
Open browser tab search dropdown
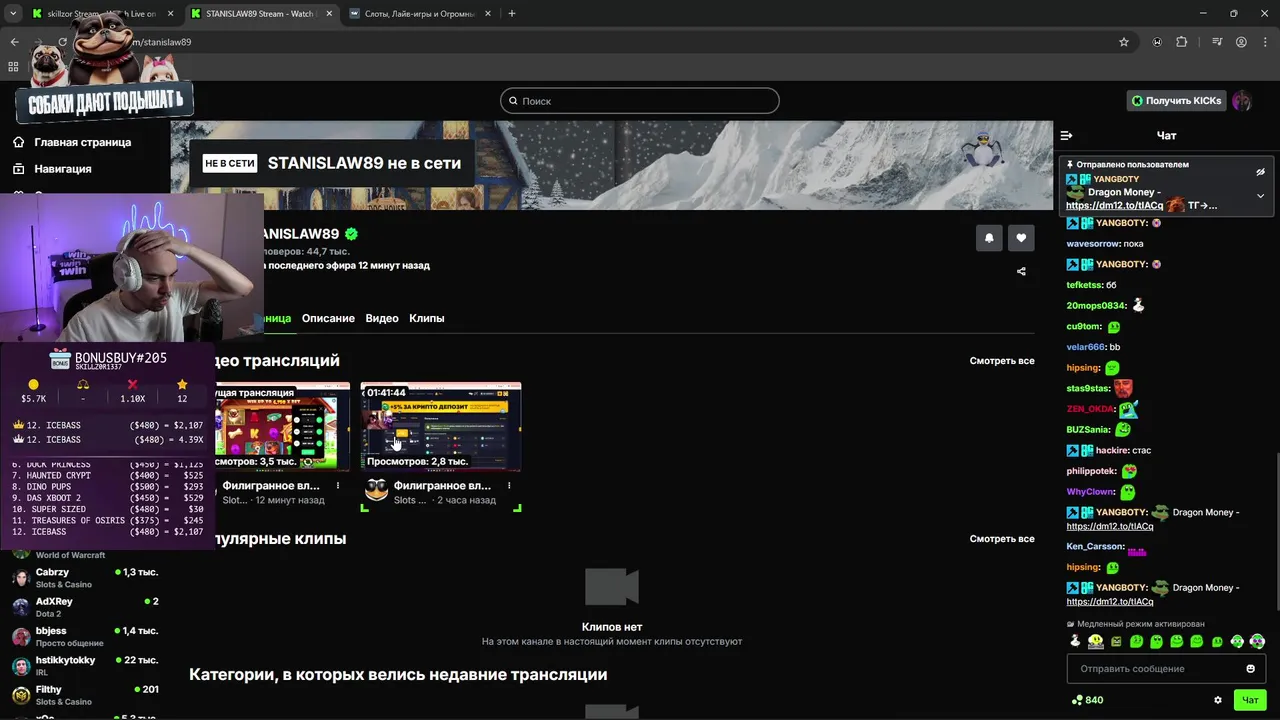point(13,14)
